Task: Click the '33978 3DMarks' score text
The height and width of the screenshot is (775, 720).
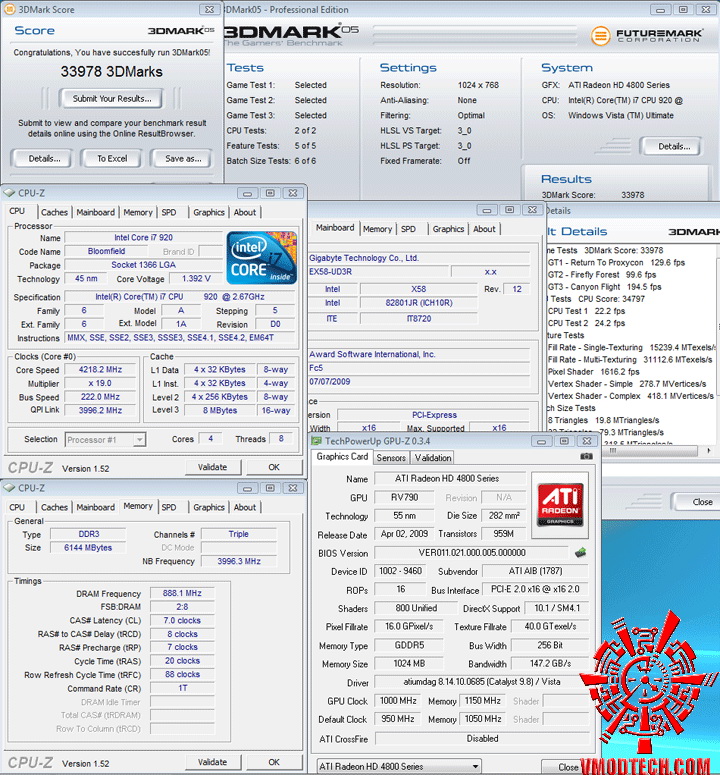Action: [112, 72]
